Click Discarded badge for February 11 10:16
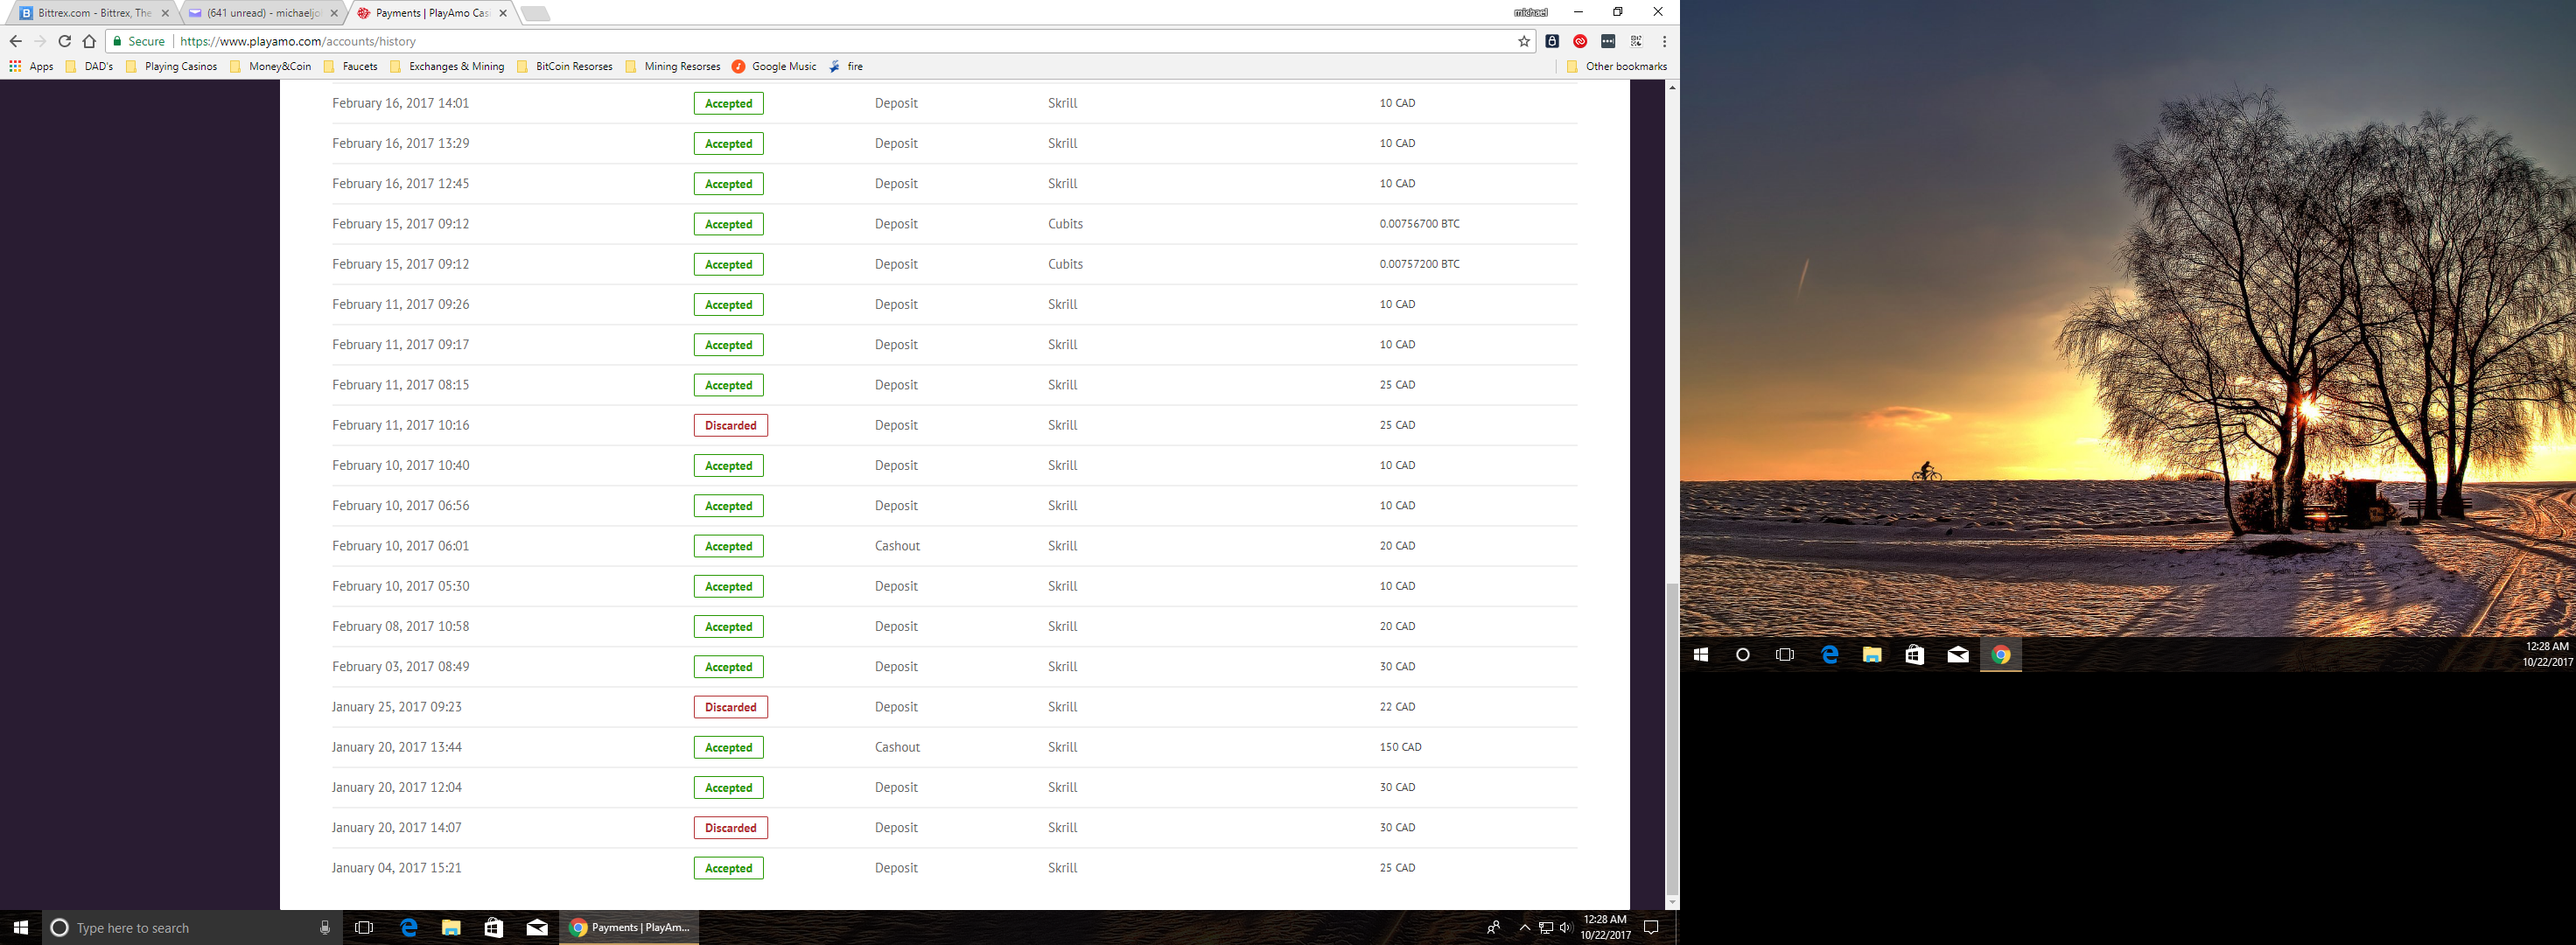The height and width of the screenshot is (945, 2576). [x=731, y=425]
